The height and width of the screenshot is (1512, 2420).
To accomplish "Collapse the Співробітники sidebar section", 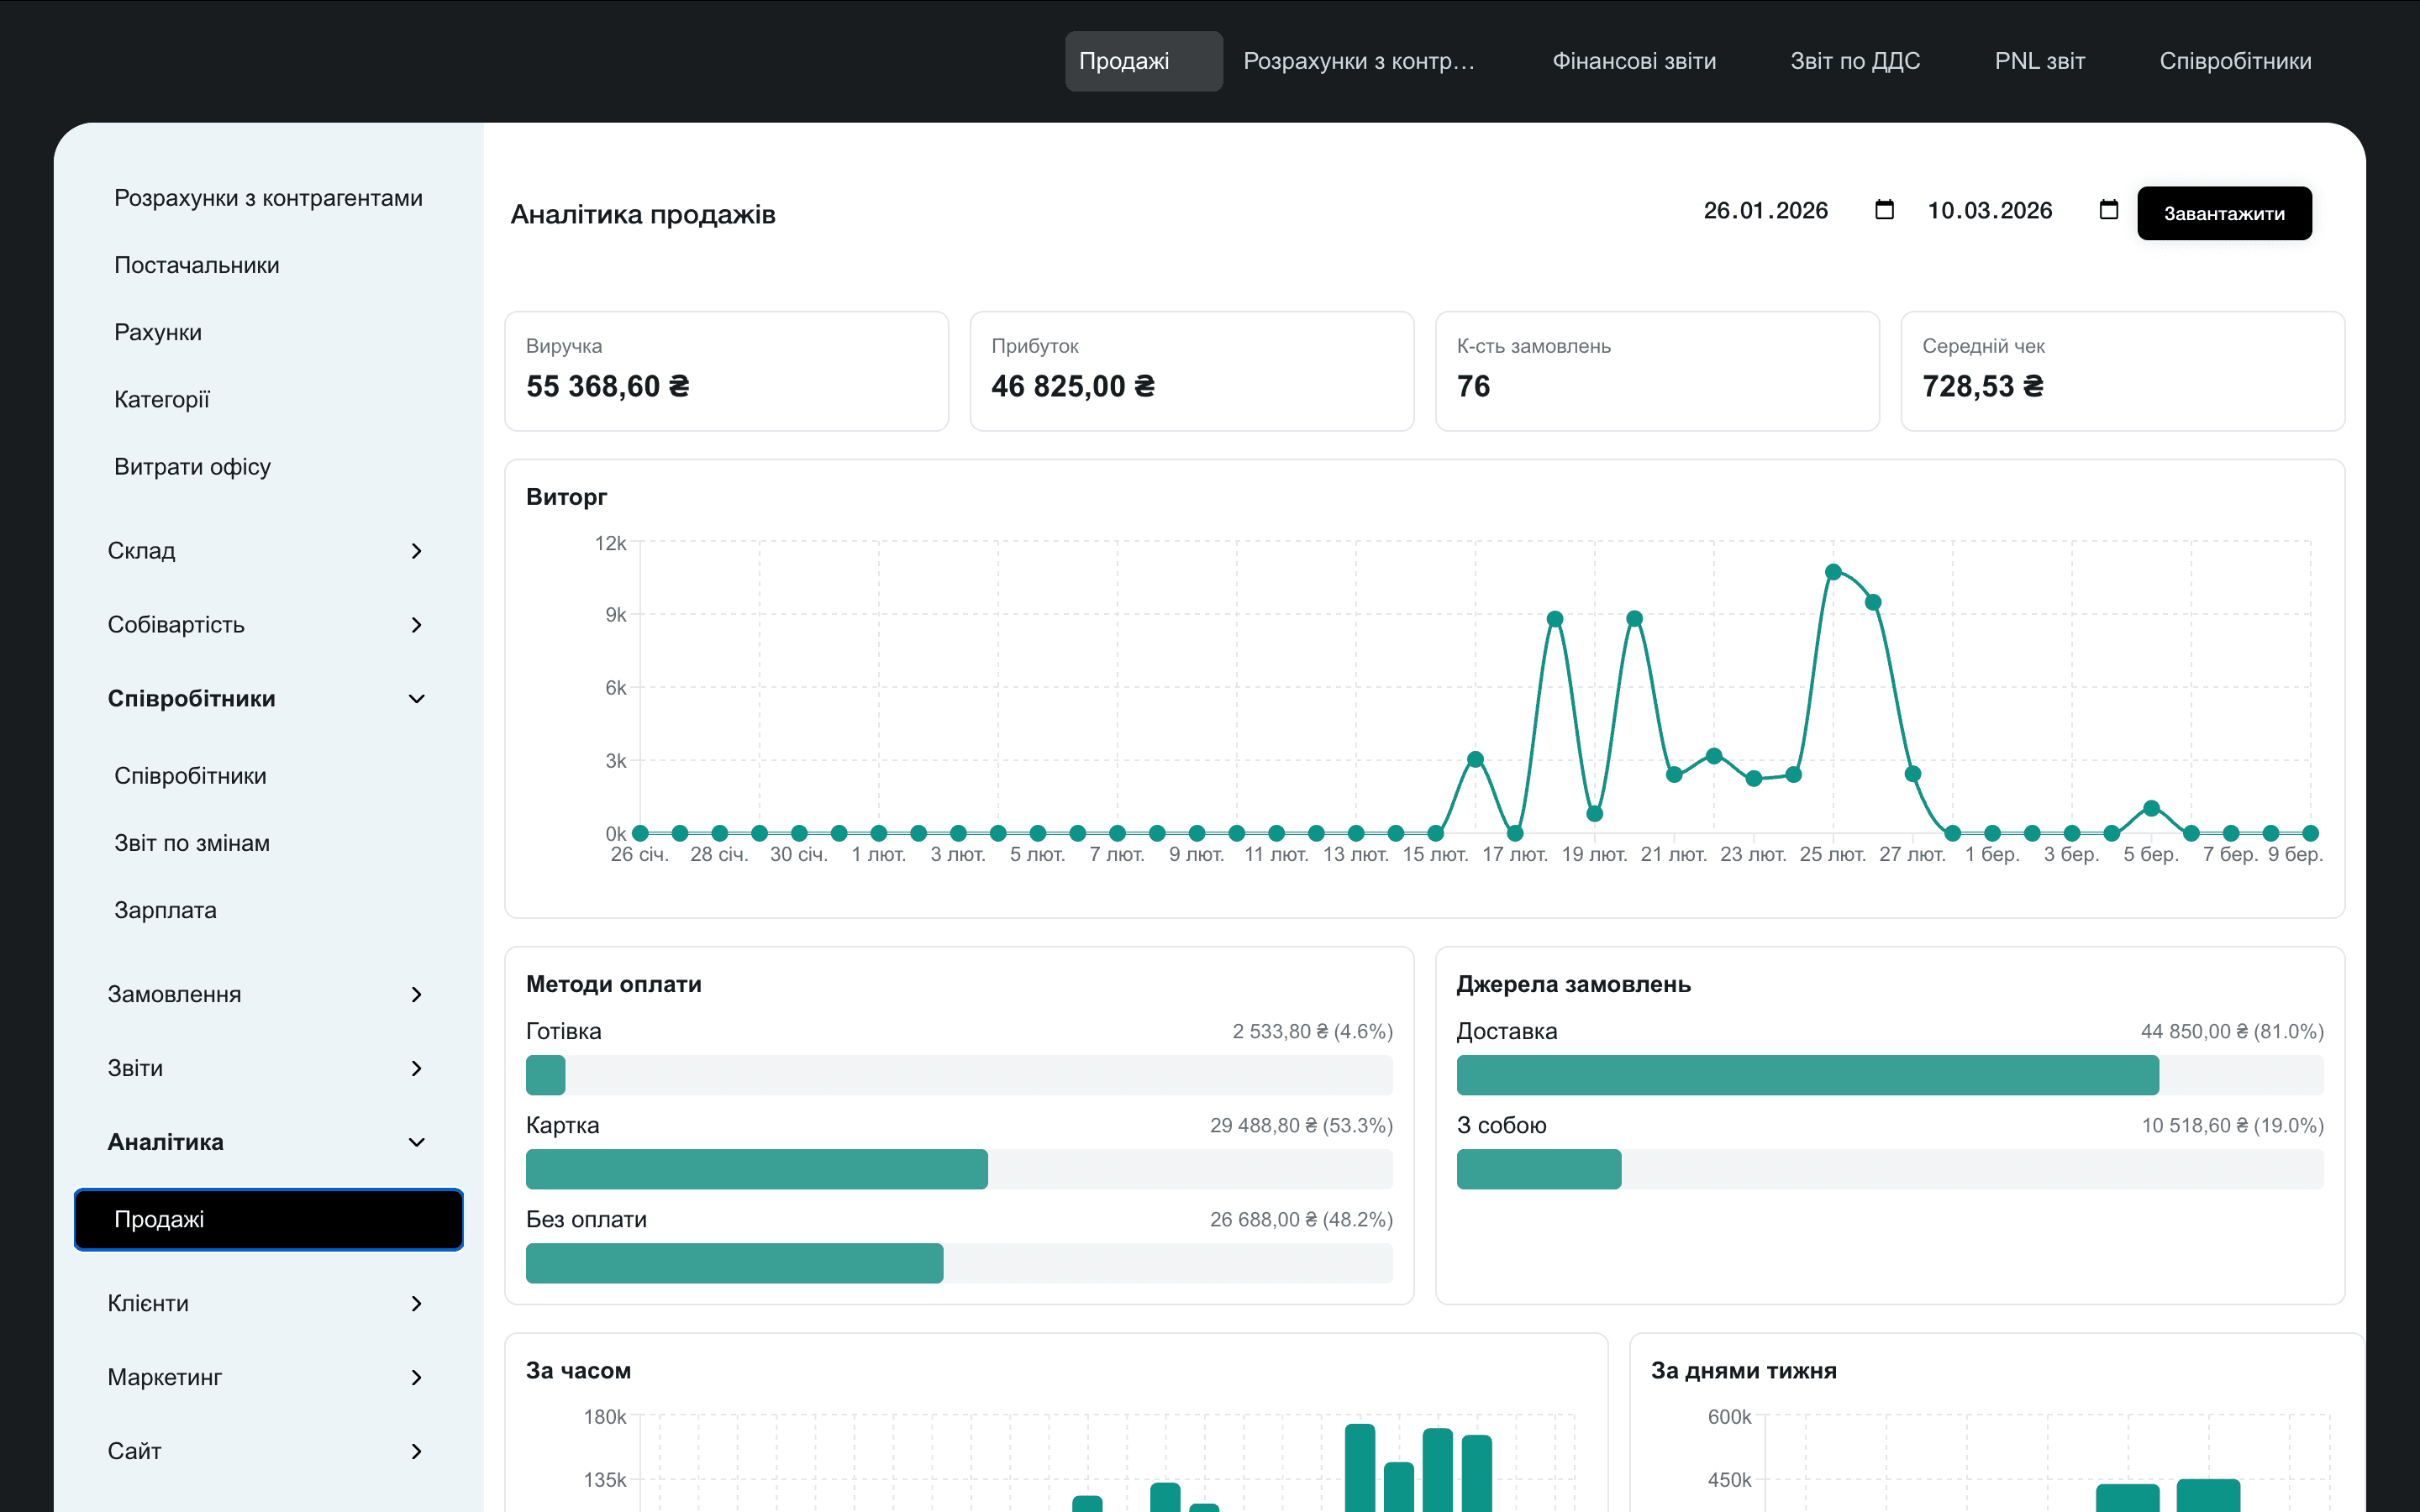I will click(x=267, y=699).
